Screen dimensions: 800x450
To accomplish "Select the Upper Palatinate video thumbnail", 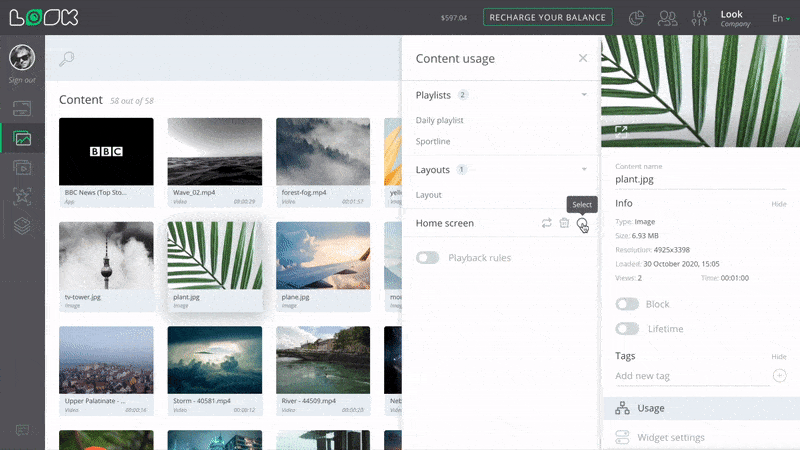I will (x=106, y=360).
